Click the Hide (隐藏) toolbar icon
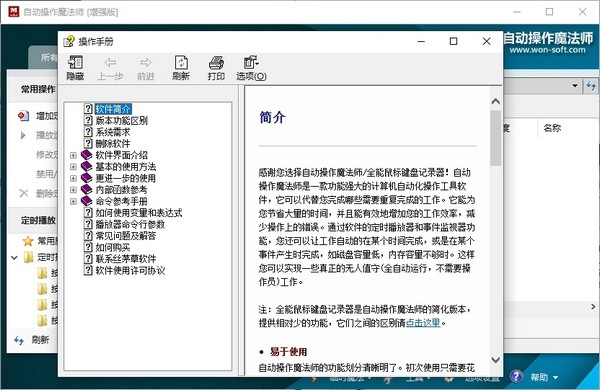Image resolution: width=600 pixels, height=390 pixels. point(75,62)
